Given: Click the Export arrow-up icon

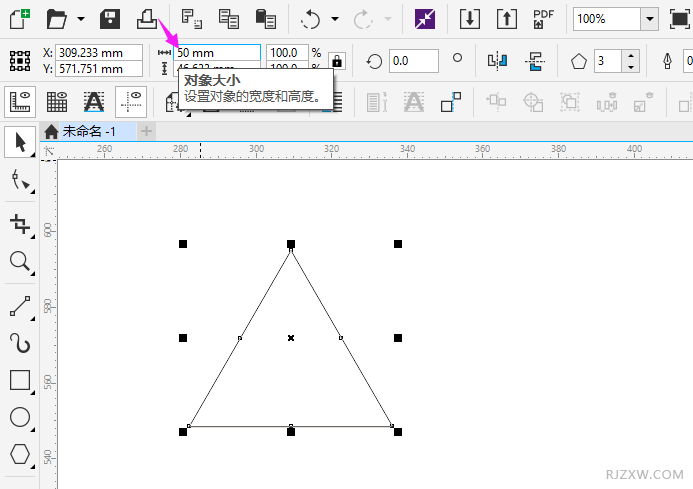Looking at the screenshot, I should [507, 18].
